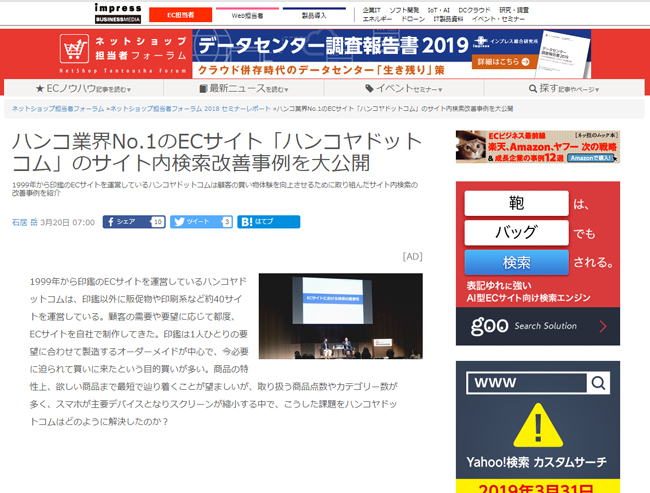Click the Facebook share count 10
The image size is (650, 493).
[158, 222]
